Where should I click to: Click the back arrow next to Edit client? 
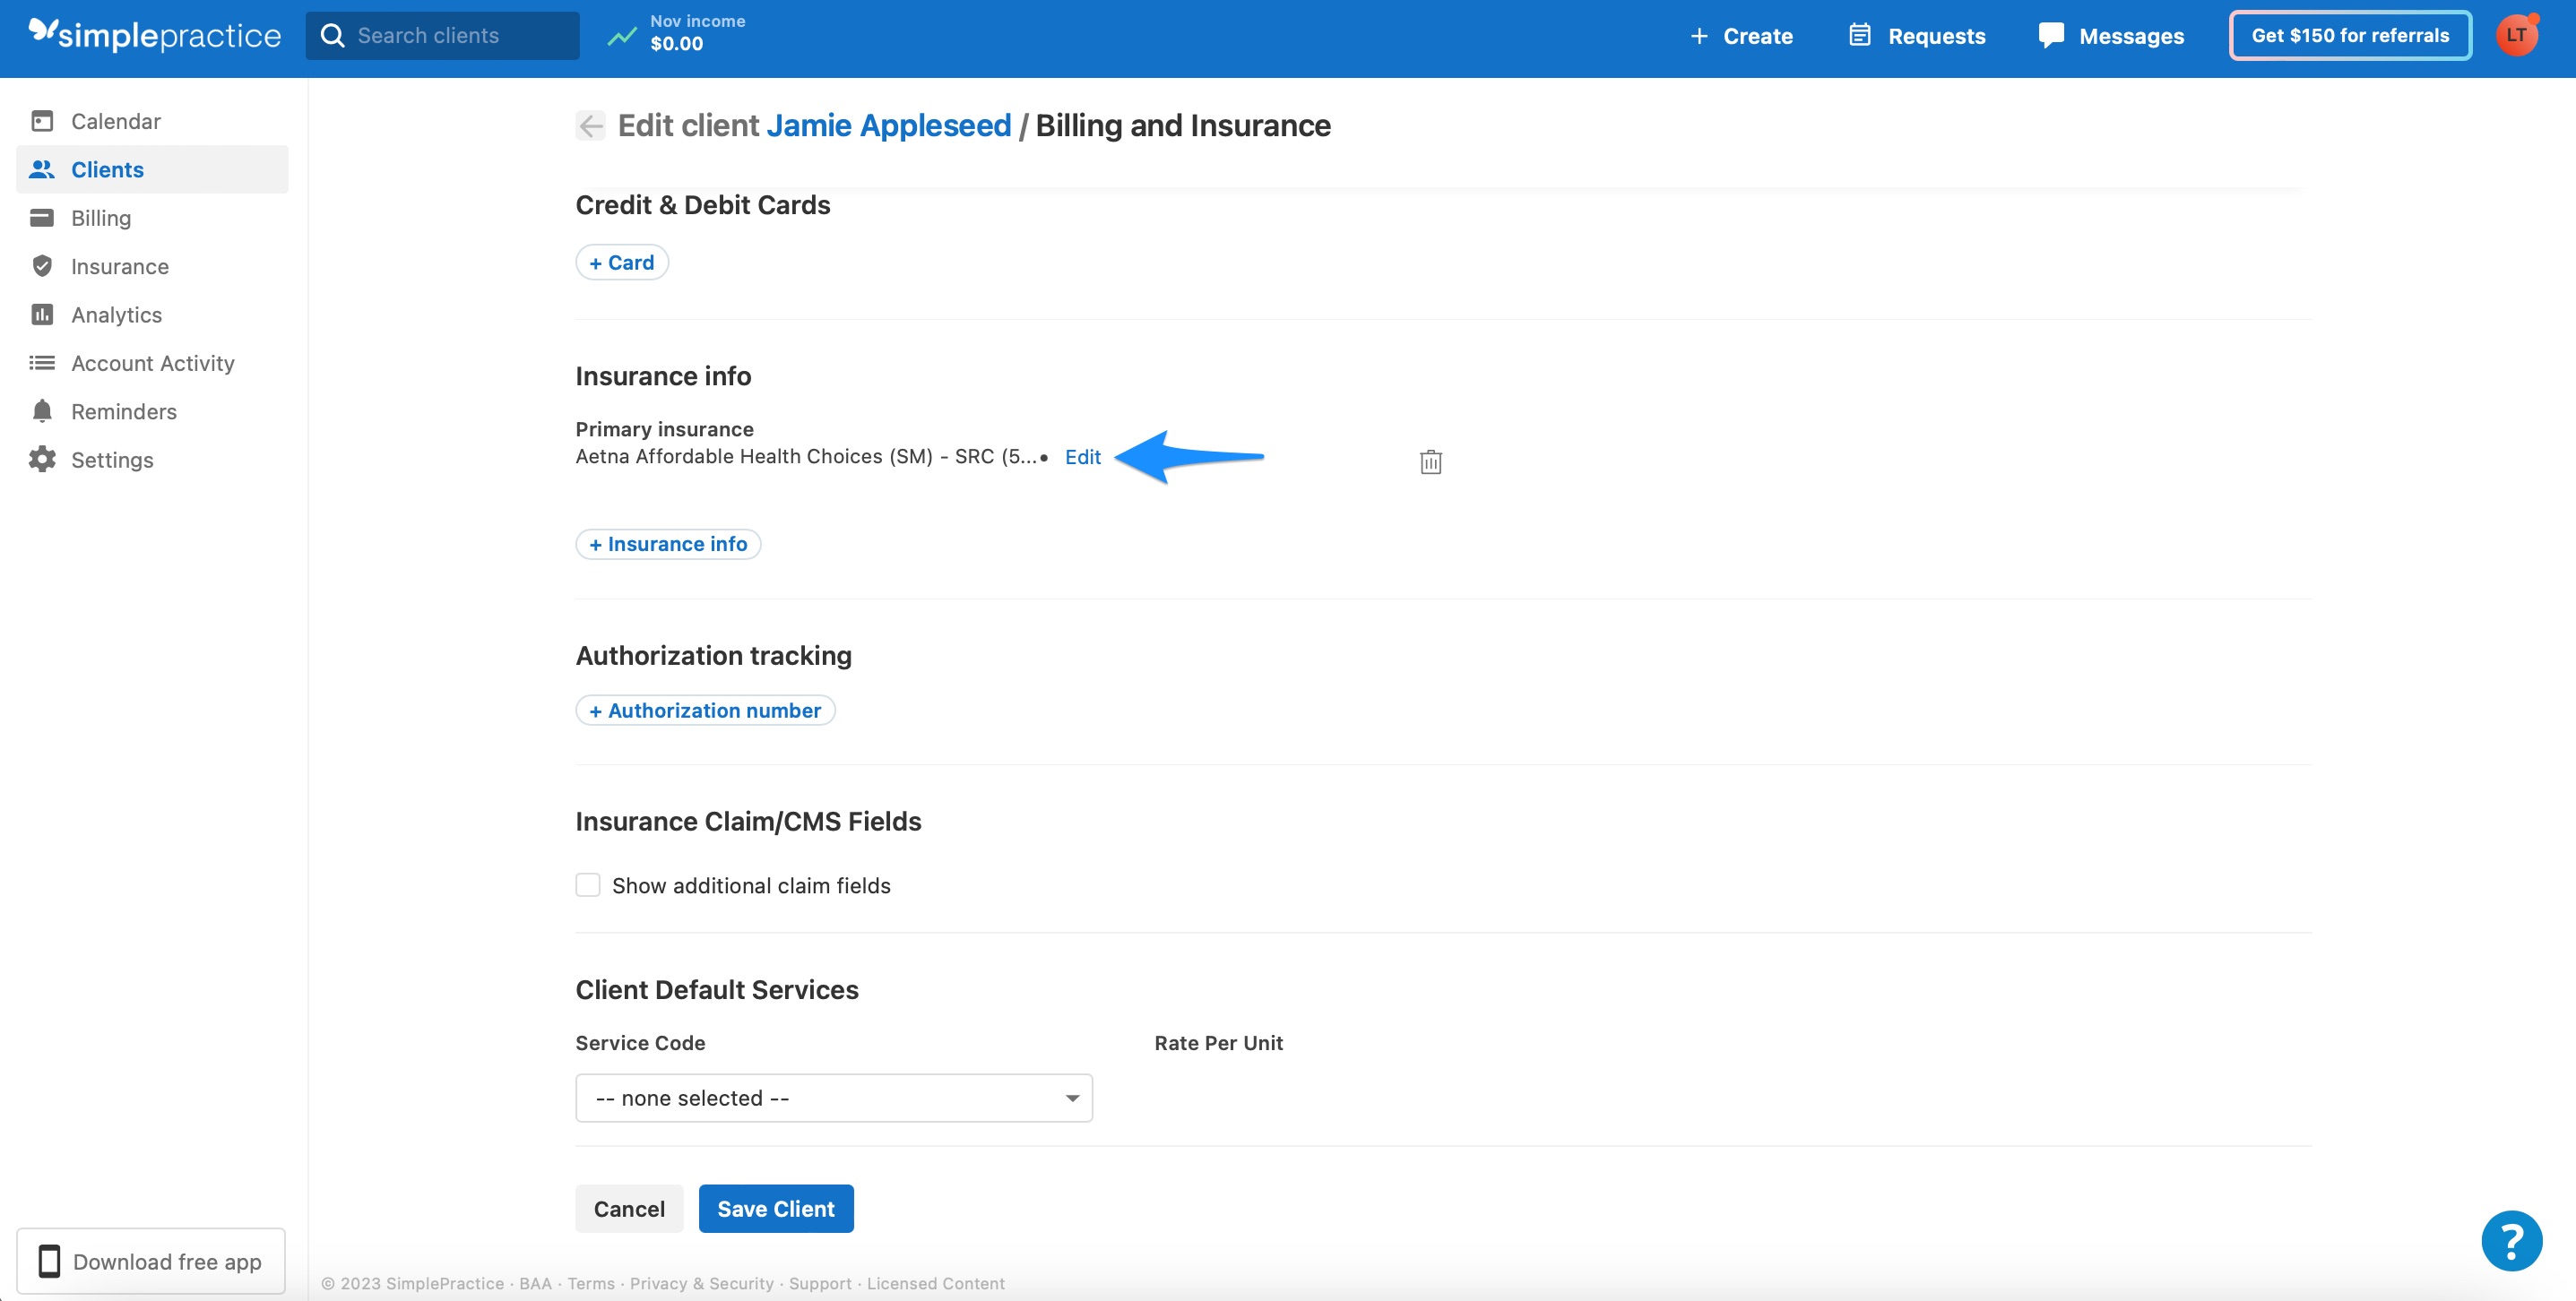[591, 125]
